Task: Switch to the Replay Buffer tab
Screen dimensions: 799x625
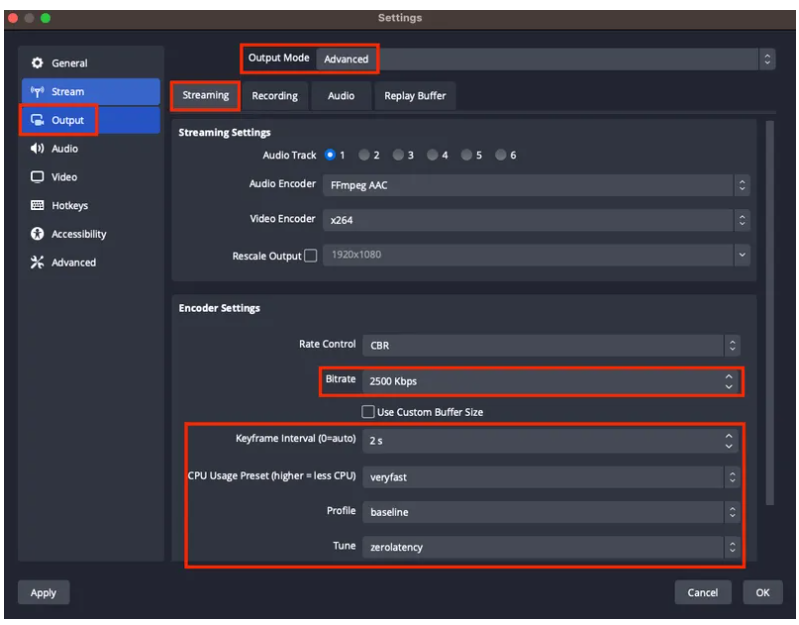Action: pos(415,96)
